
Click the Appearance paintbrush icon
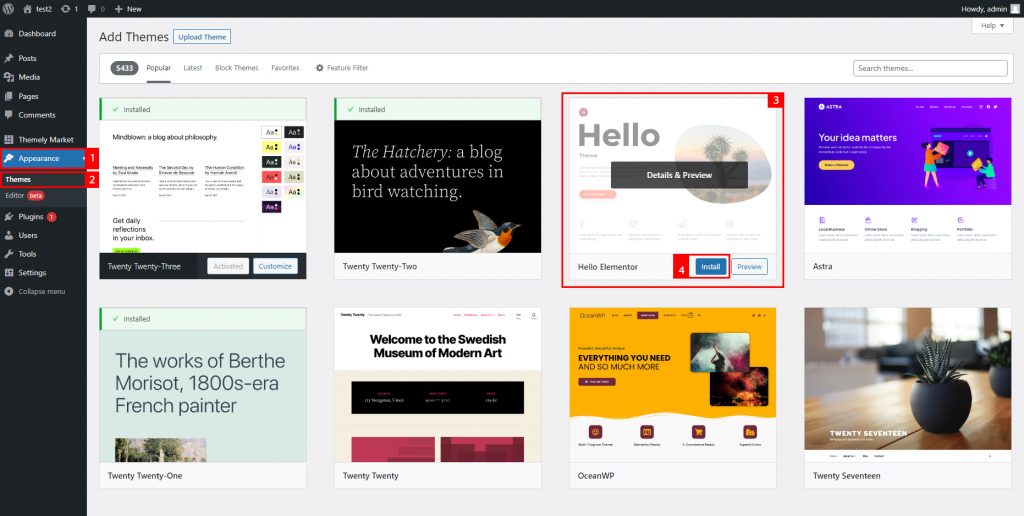point(9,158)
